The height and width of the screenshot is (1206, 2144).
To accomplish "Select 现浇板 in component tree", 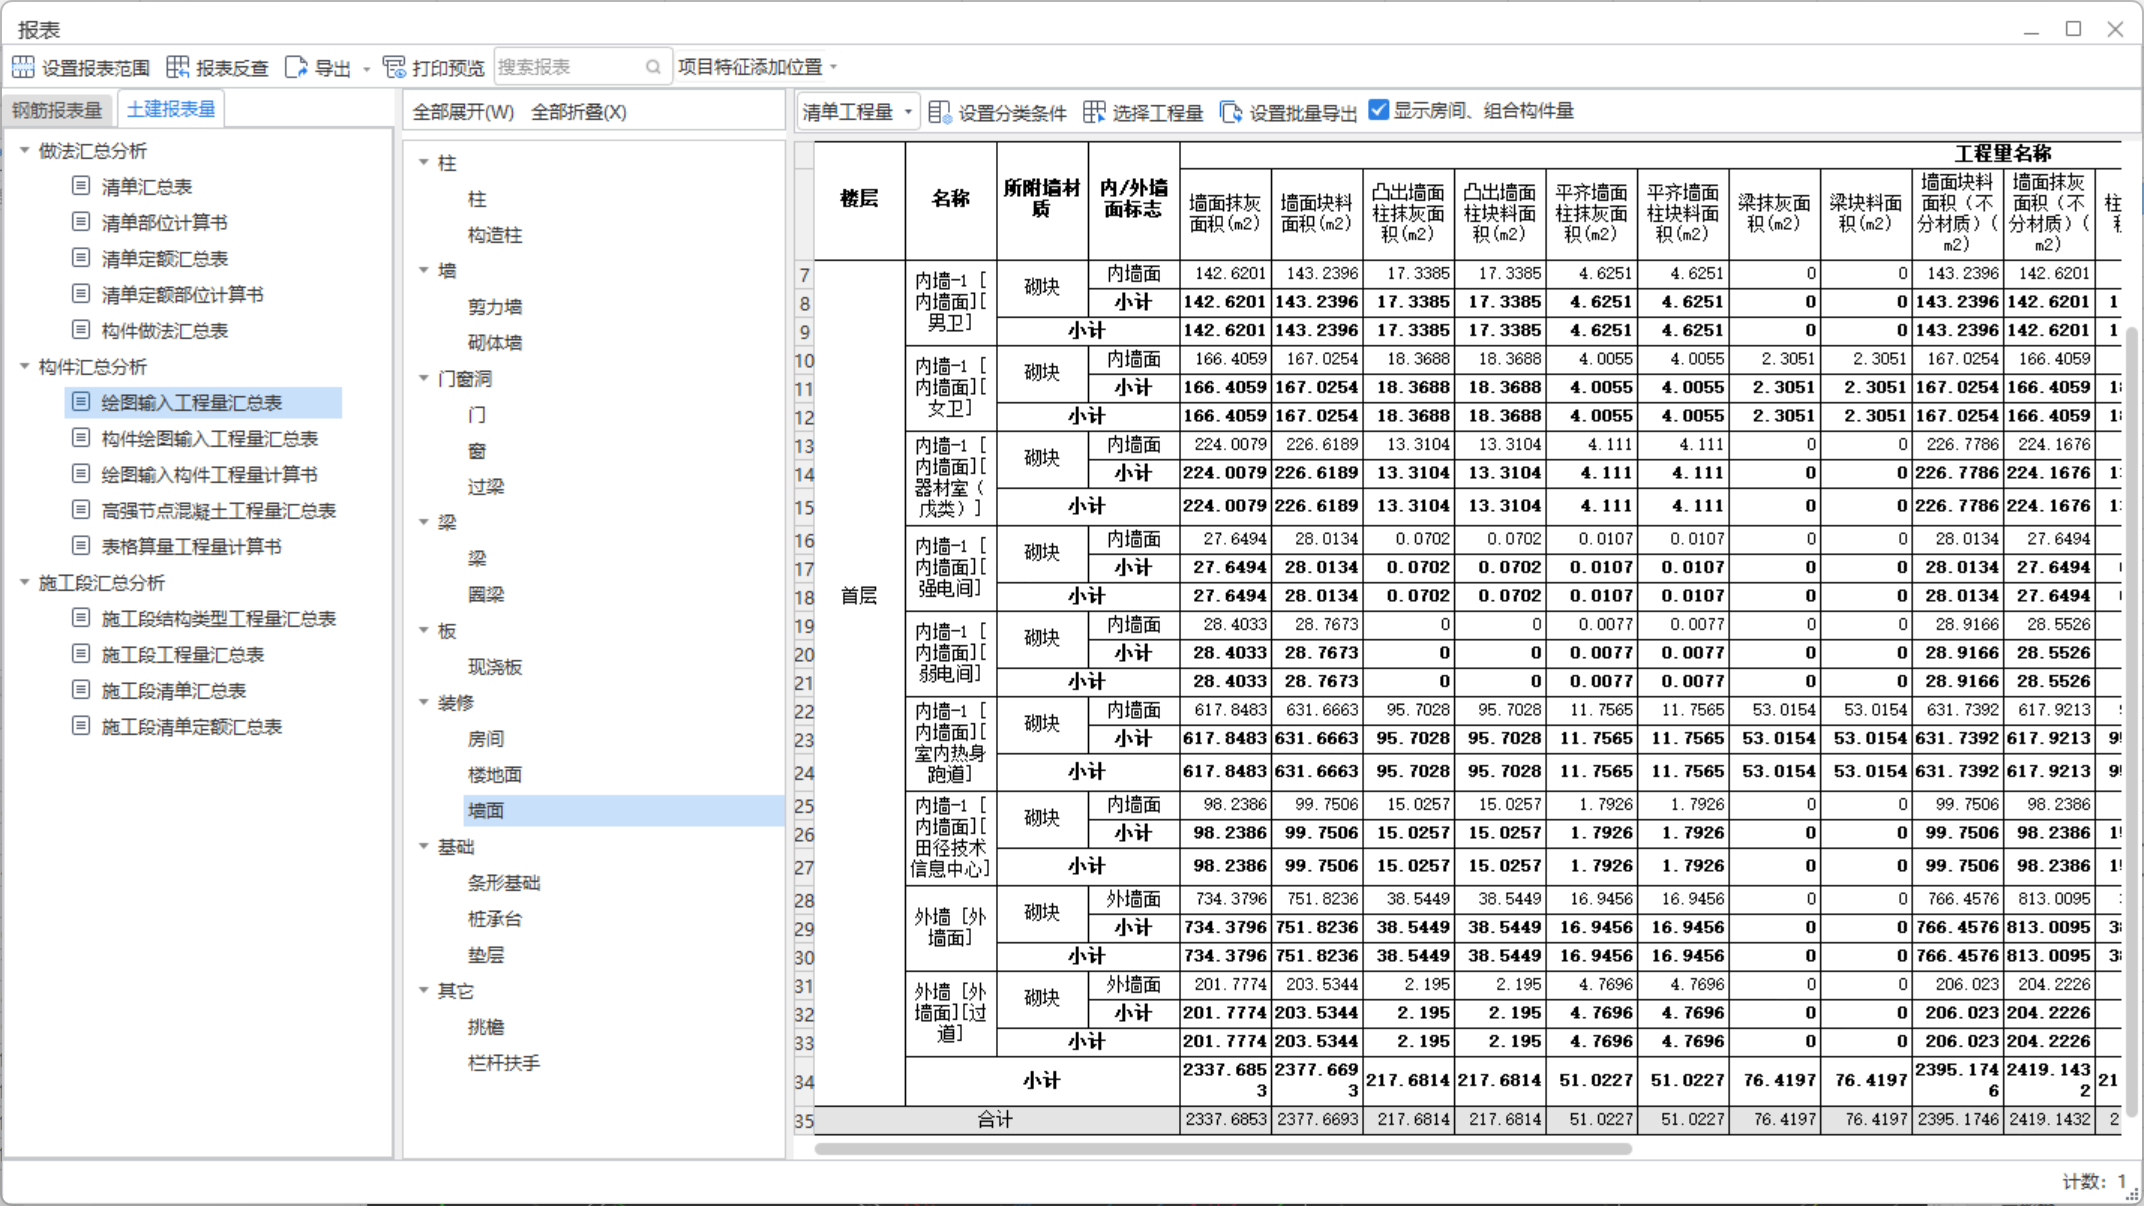I will pyautogui.click(x=495, y=666).
